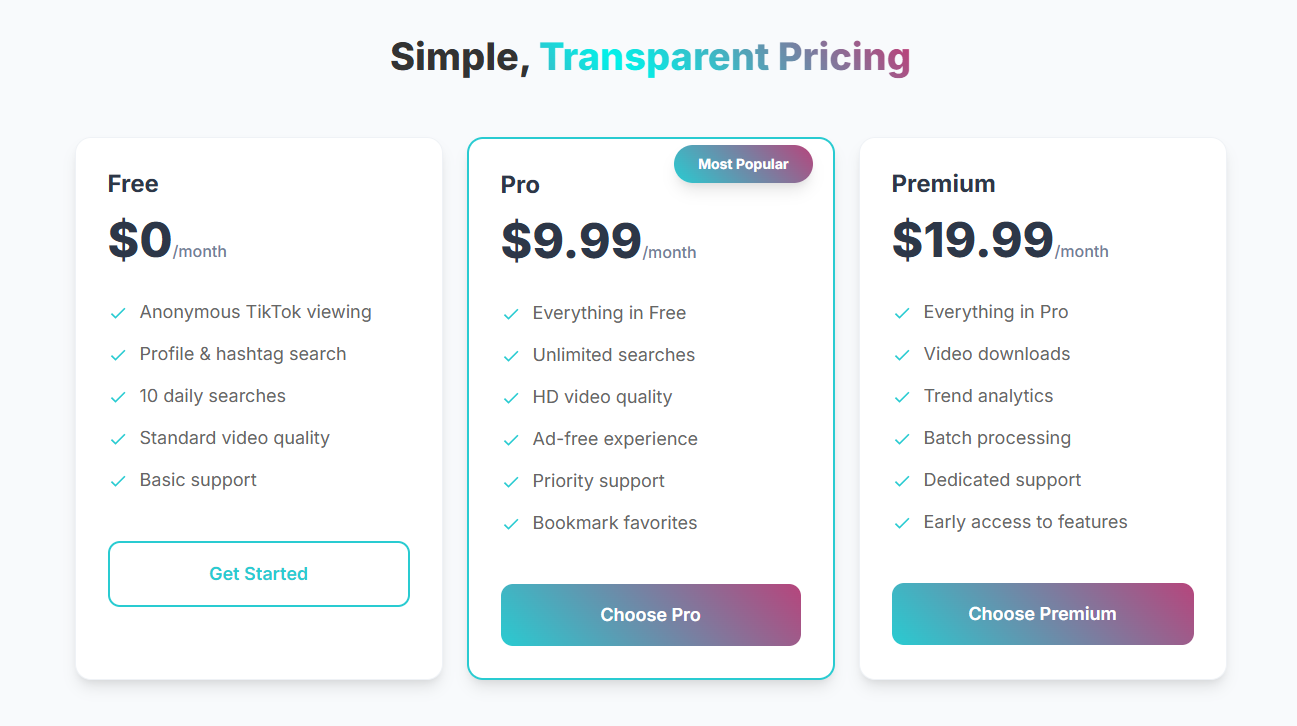Click checkmark next to Basic support

click(x=118, y=481)
